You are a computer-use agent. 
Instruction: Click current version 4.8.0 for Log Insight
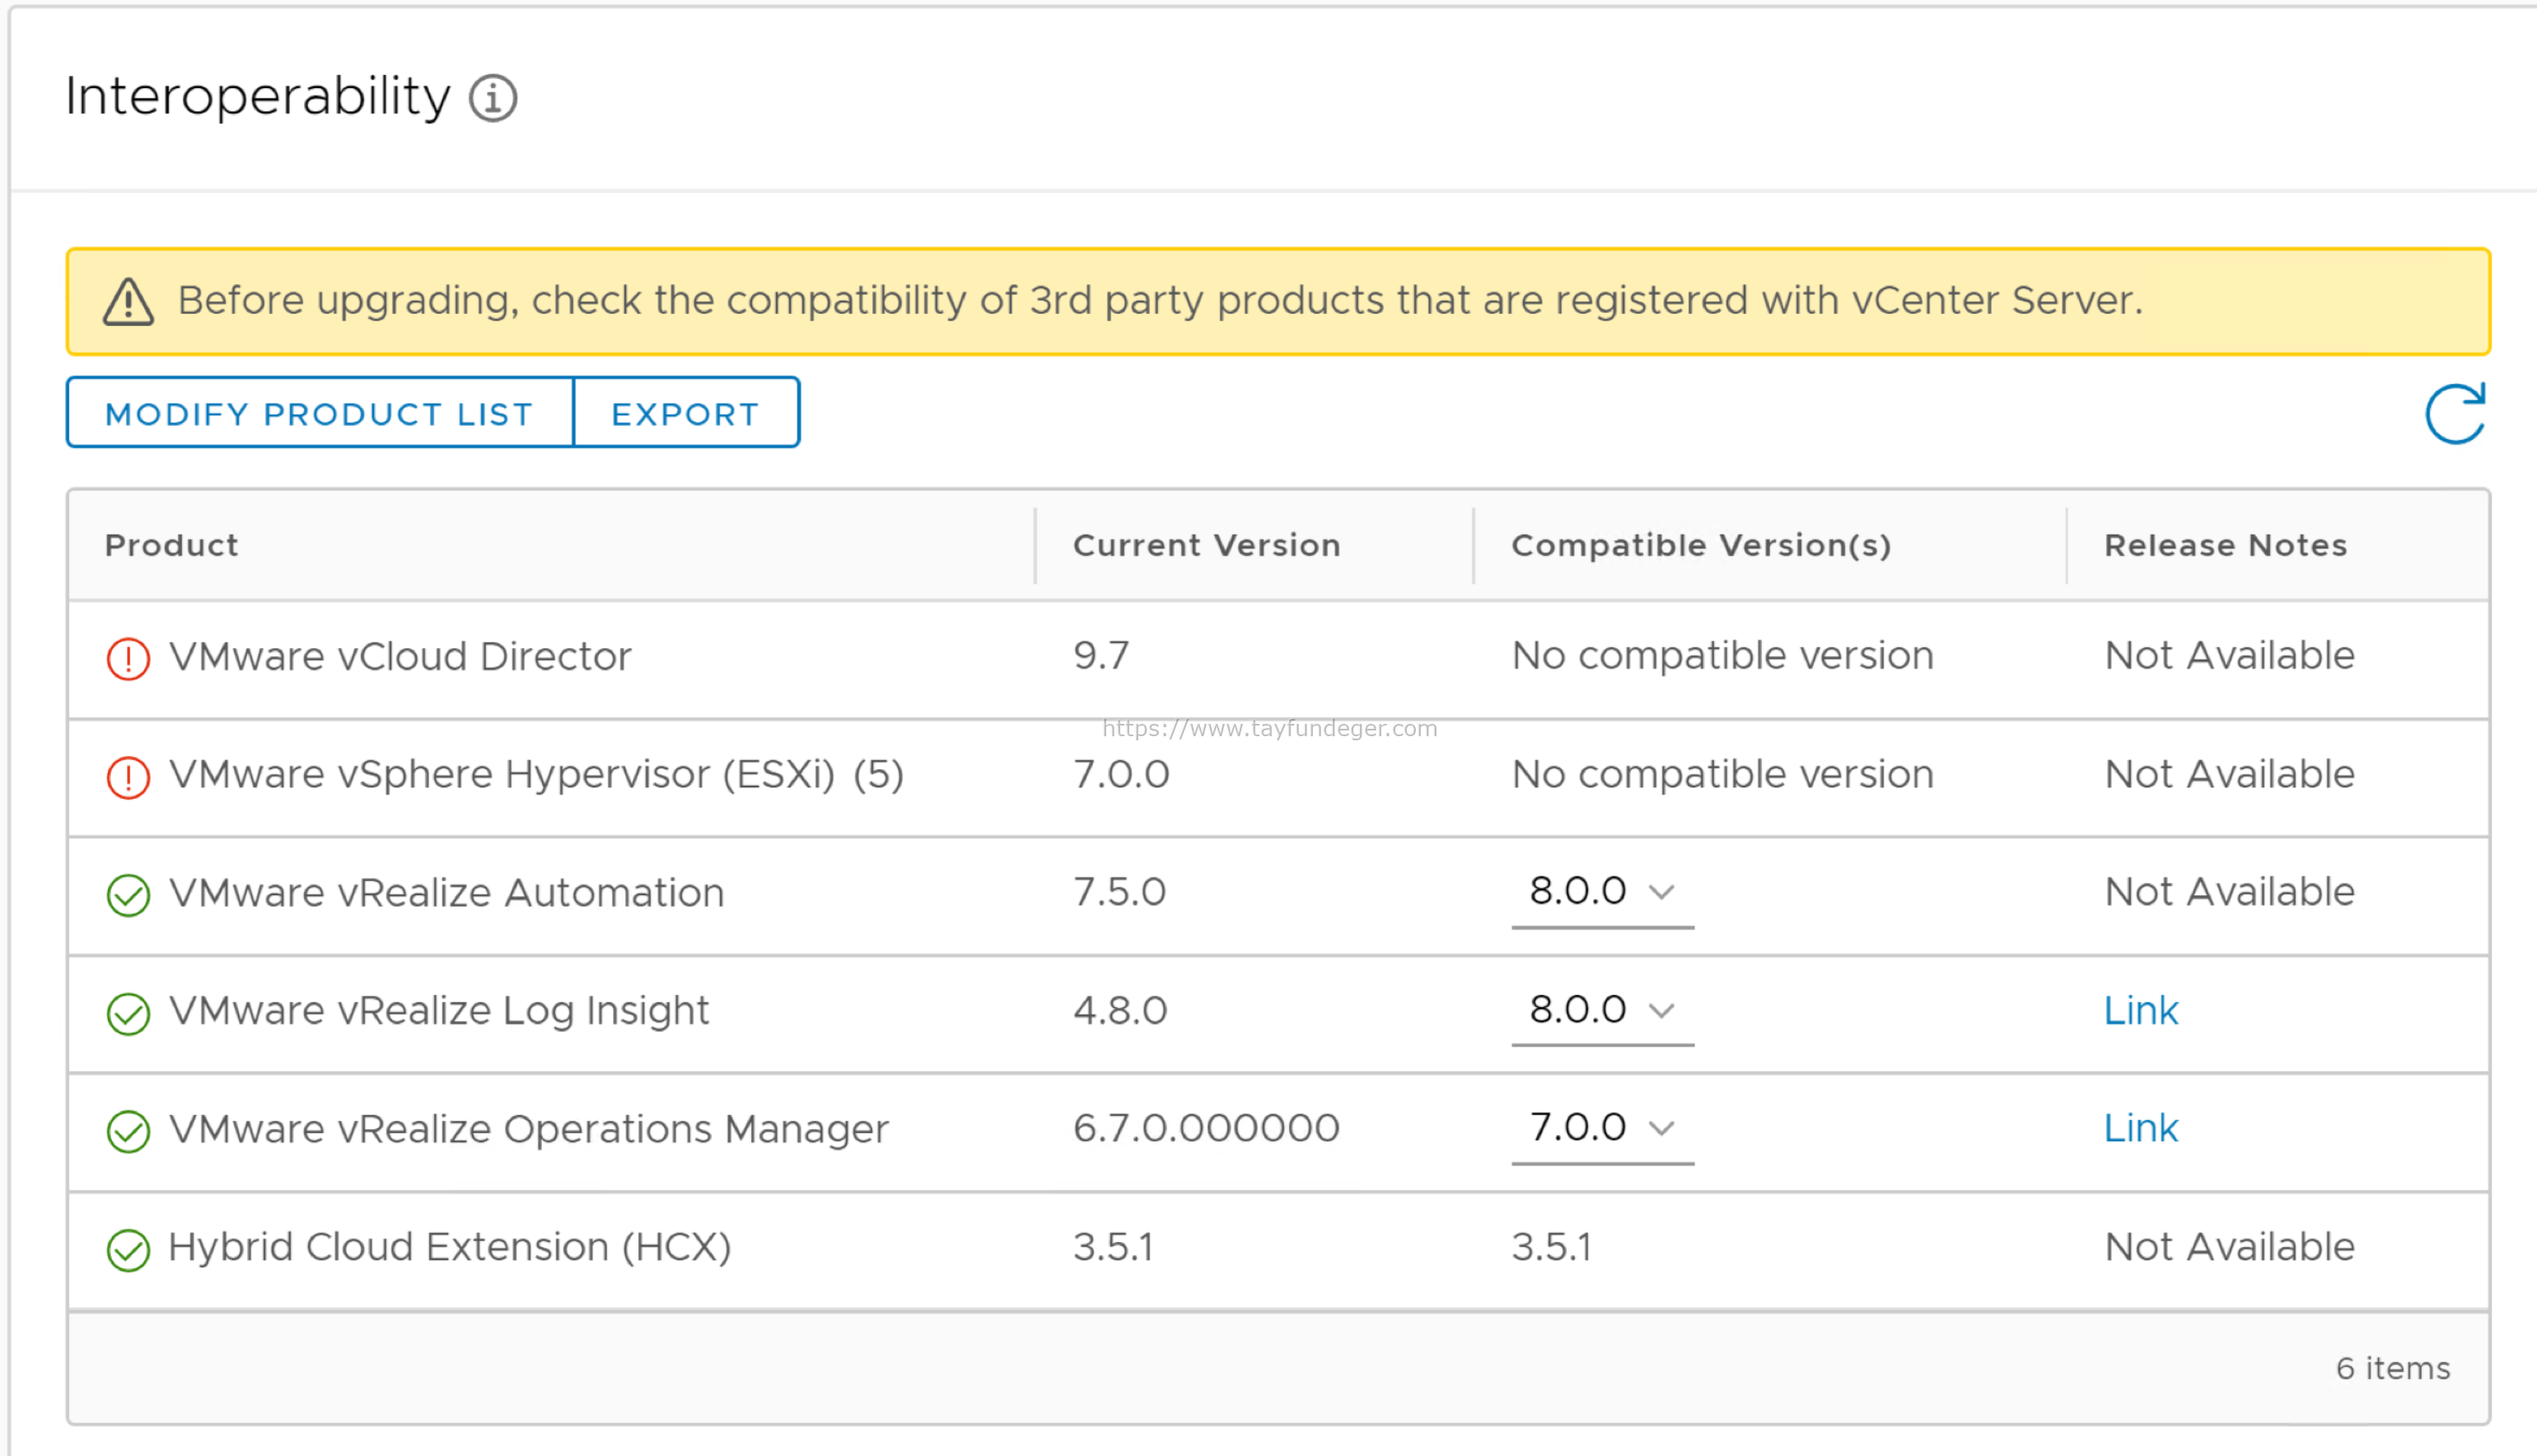coord(1120,1011)
